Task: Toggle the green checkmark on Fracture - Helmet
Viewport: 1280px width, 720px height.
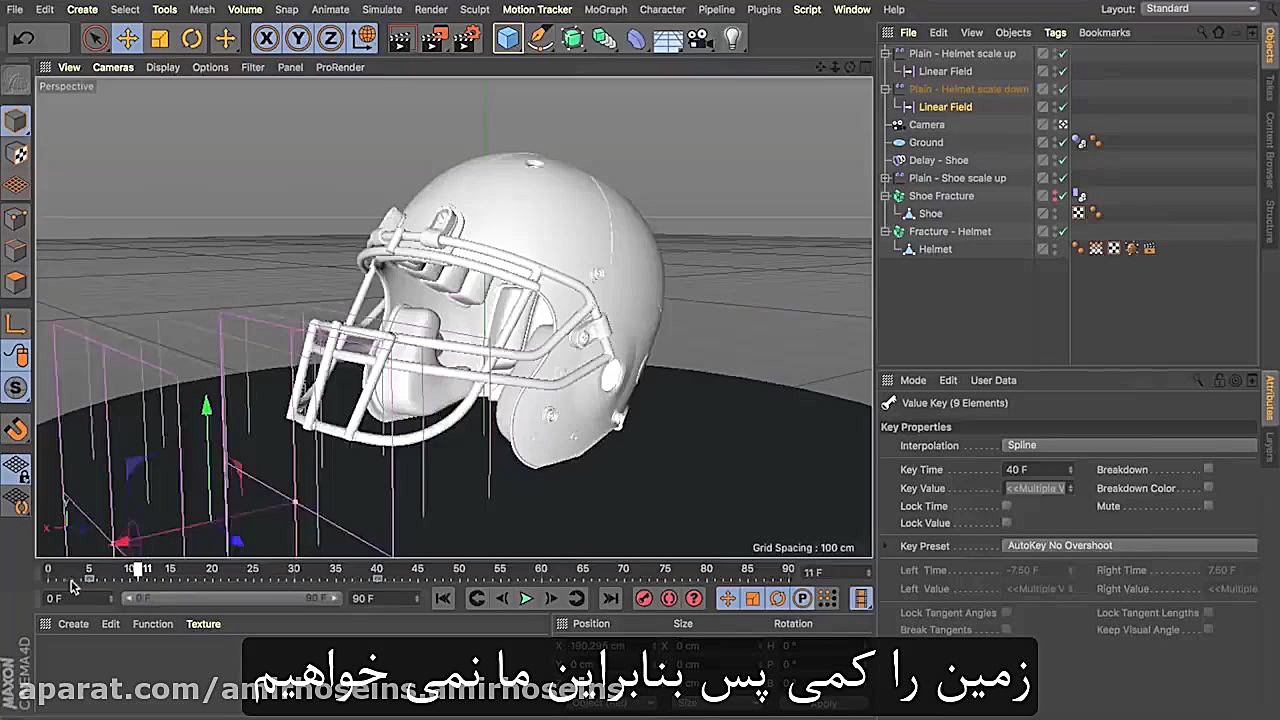Action: 1062,231
